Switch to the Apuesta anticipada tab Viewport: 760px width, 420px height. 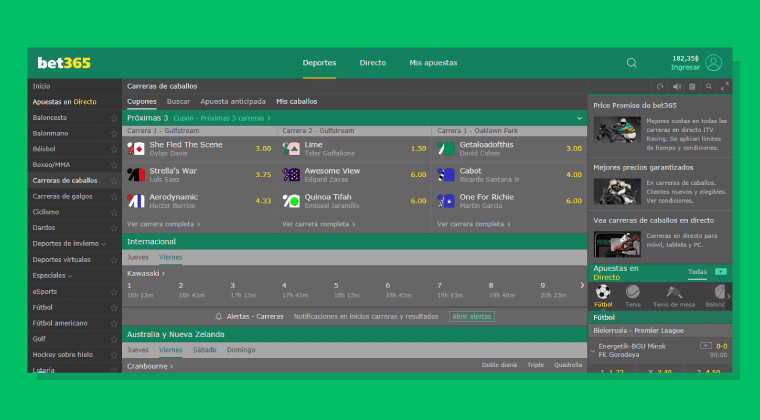click(232, 101)
